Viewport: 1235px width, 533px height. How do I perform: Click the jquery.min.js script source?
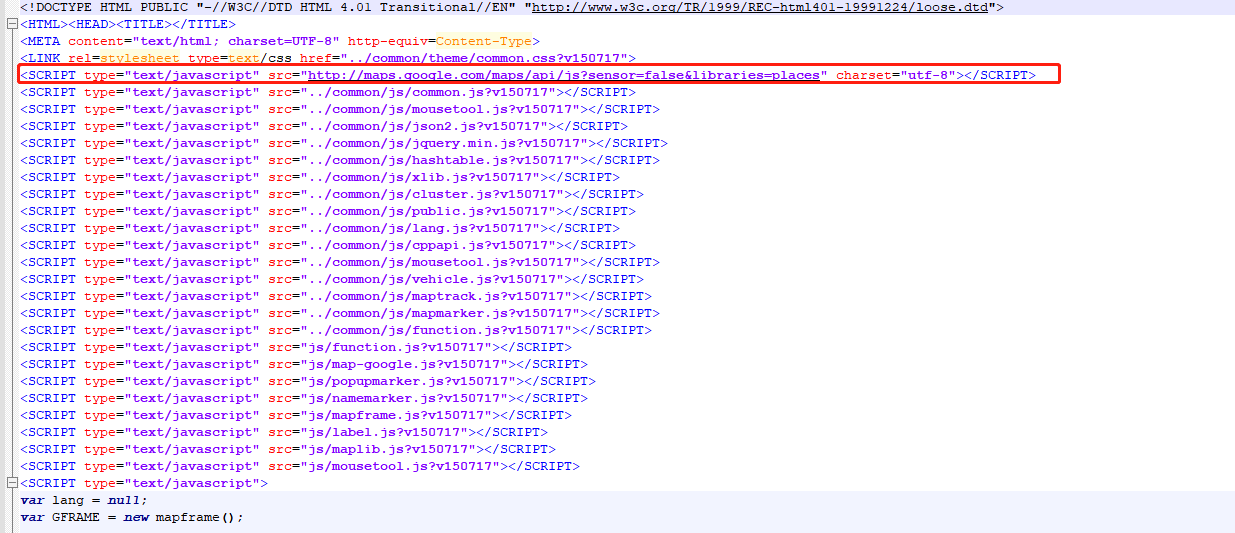point(444,144)
